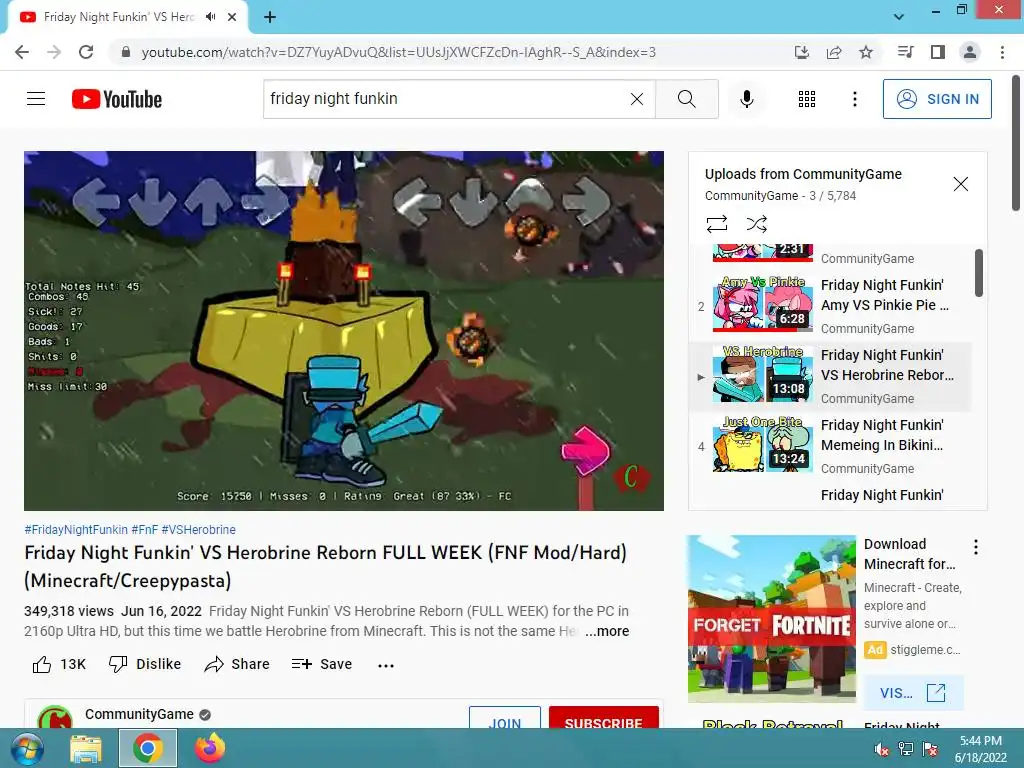Open the taskbar clock and date
1024x768 pixels.
point(980,749)
